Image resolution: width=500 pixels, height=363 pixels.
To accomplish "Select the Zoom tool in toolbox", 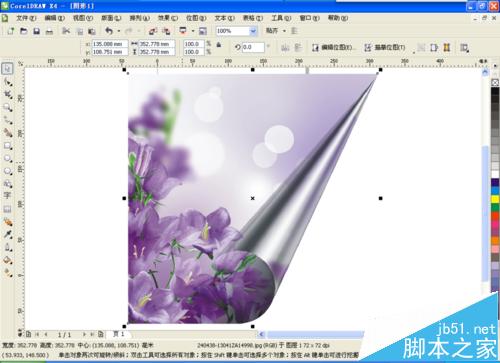I will [x=8, y=107].
